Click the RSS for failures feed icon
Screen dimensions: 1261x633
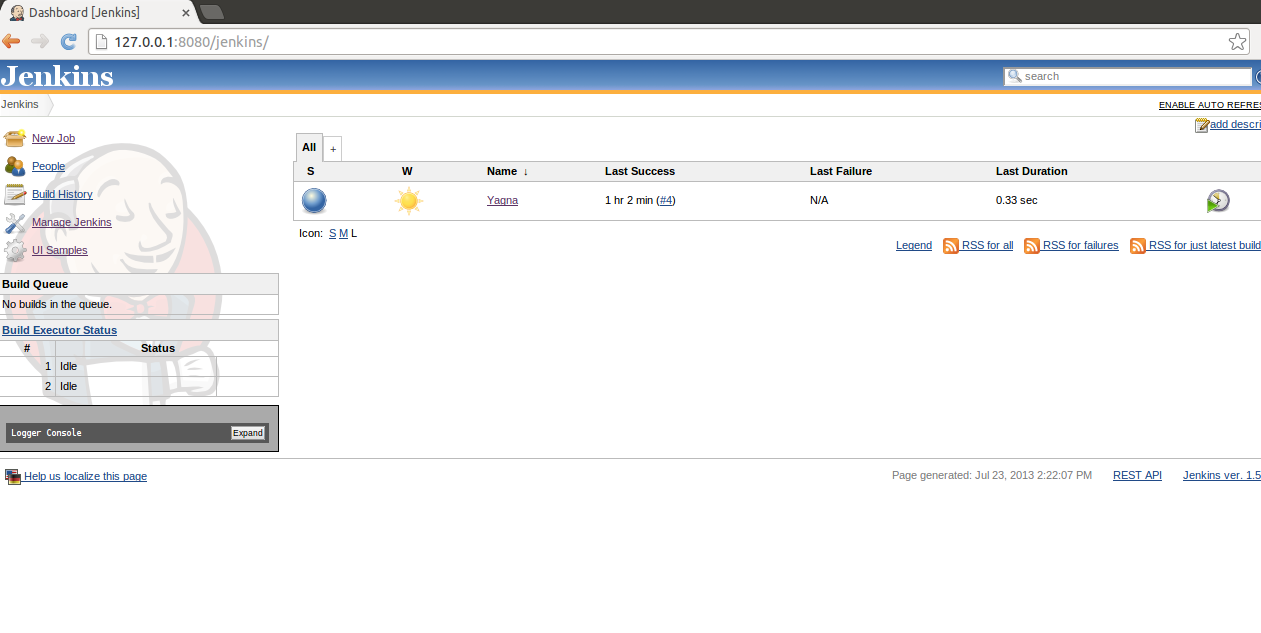1031,245
